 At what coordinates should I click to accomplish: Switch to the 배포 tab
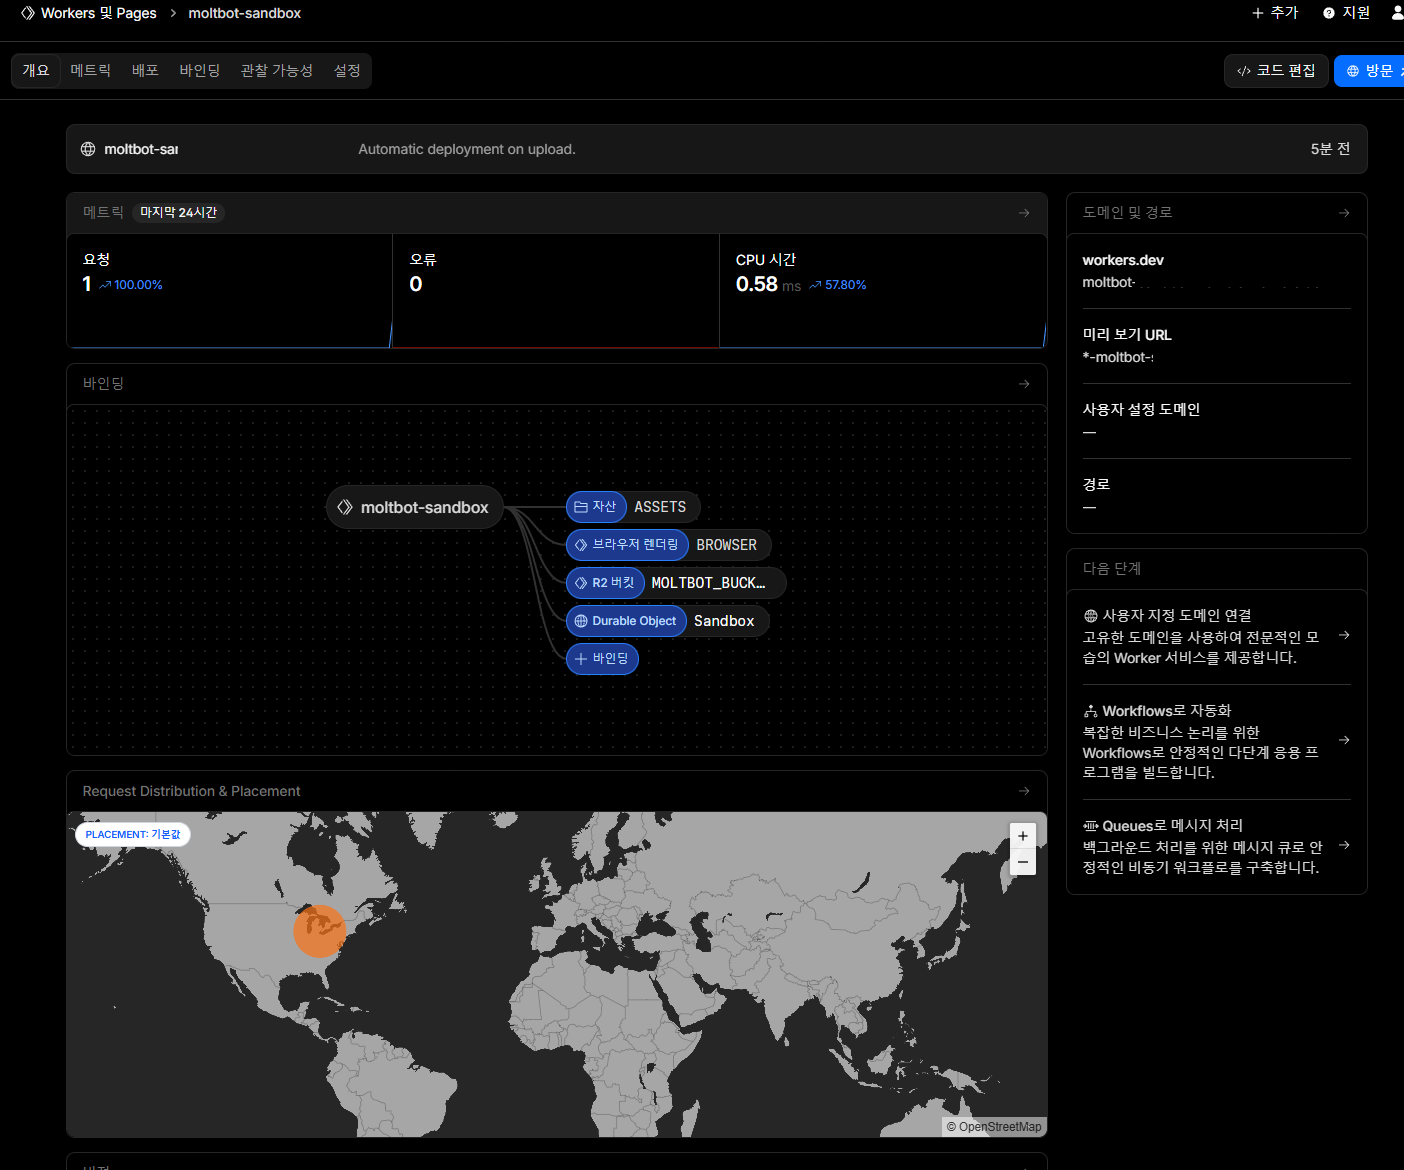[145, 70]
